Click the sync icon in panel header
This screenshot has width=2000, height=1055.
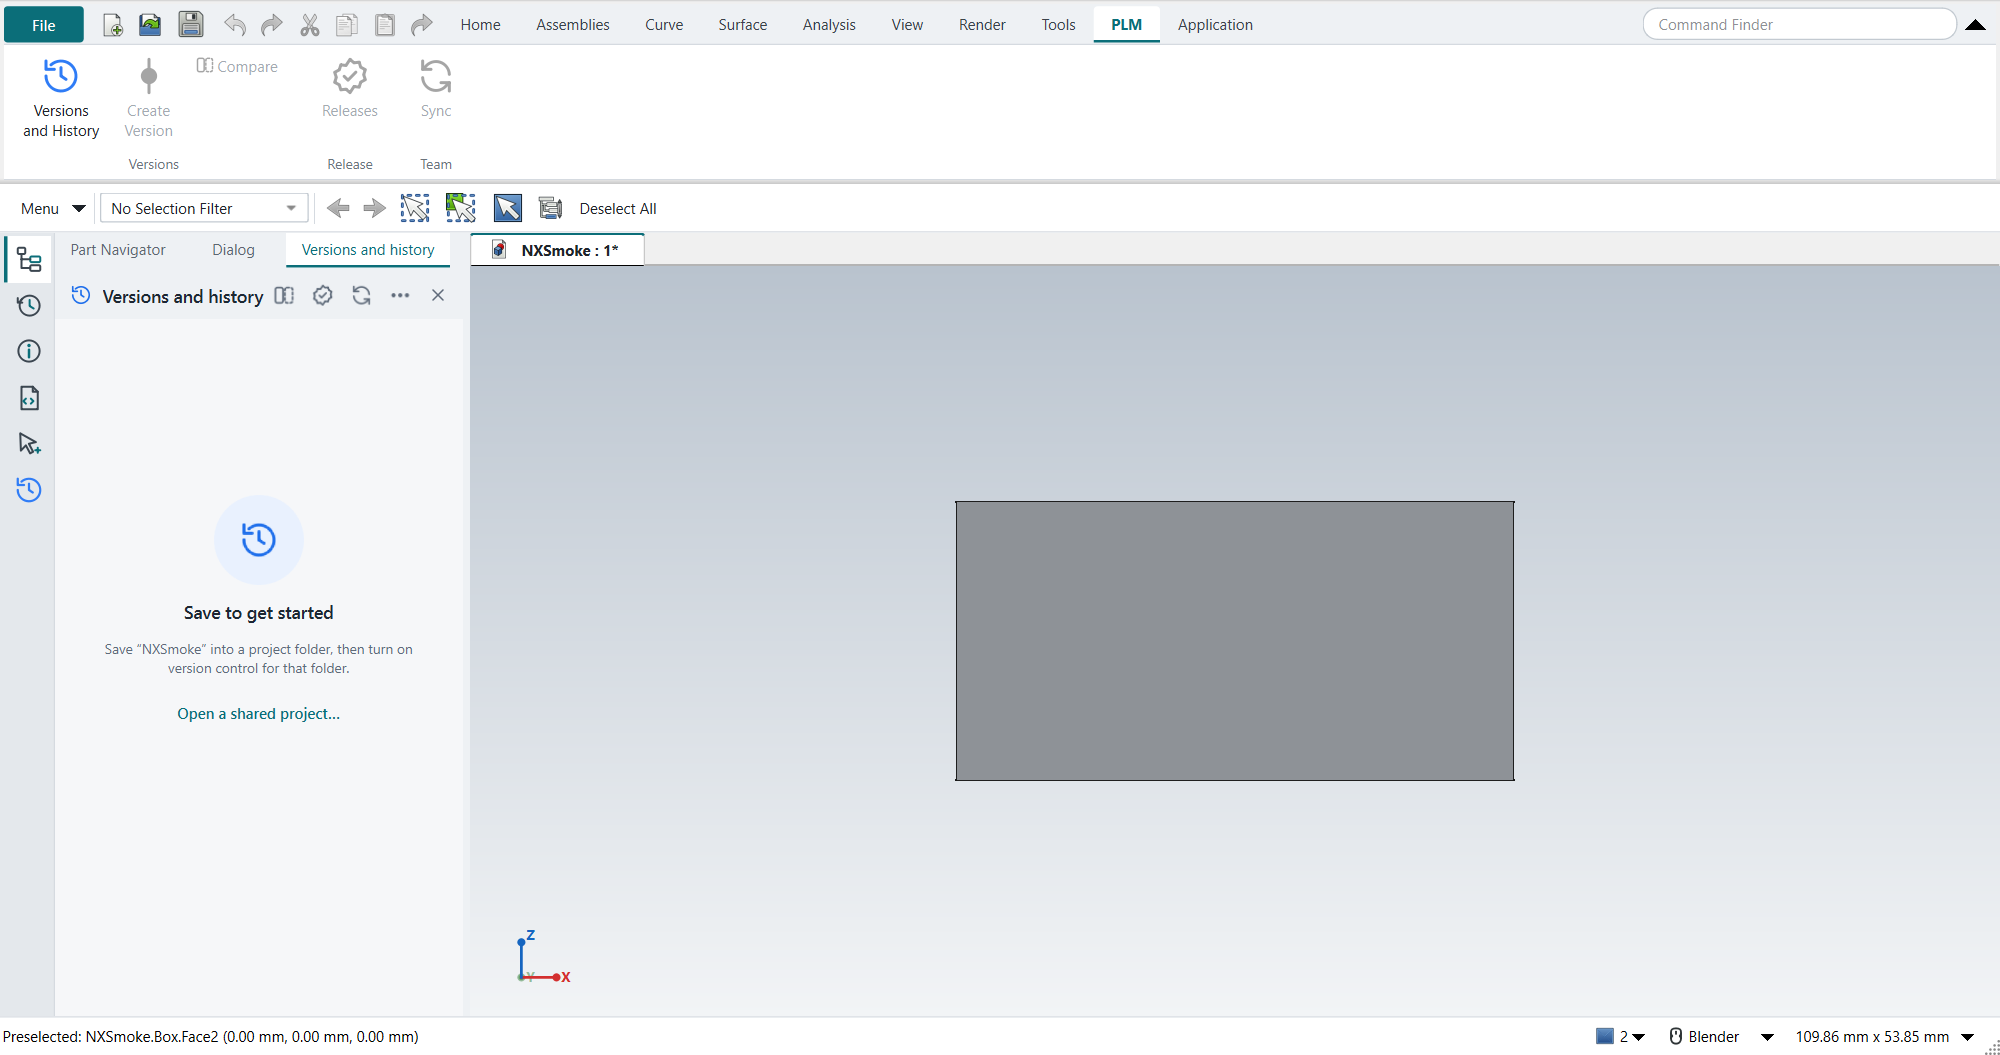(x=362, y=295)
